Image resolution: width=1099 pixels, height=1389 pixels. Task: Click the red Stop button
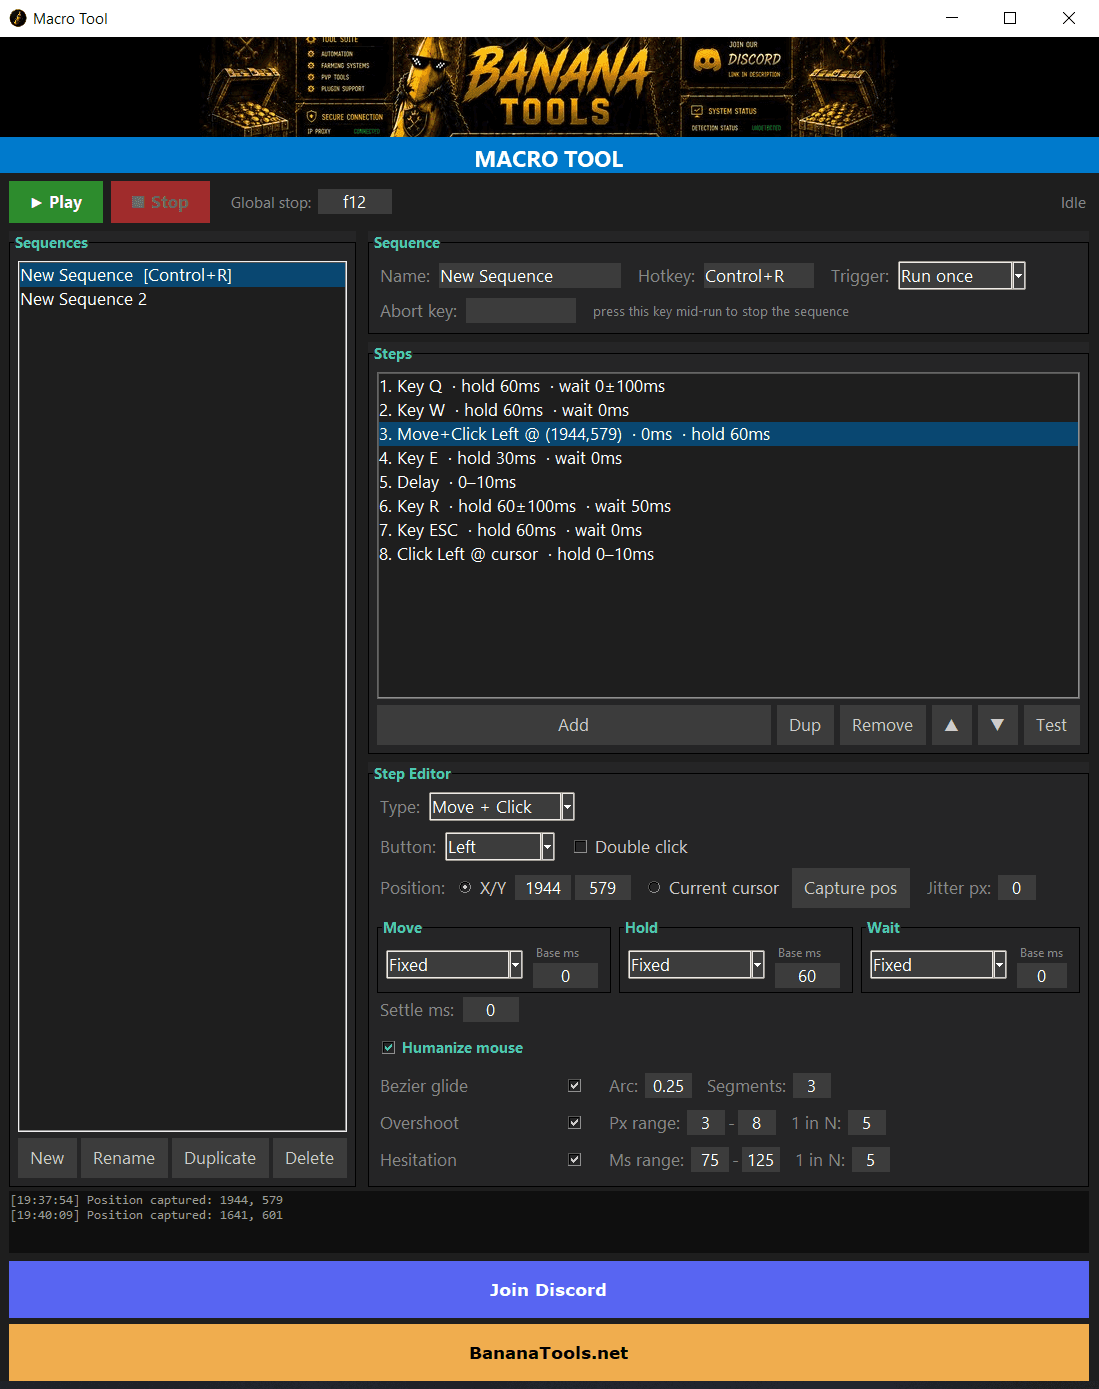(160, 202)
